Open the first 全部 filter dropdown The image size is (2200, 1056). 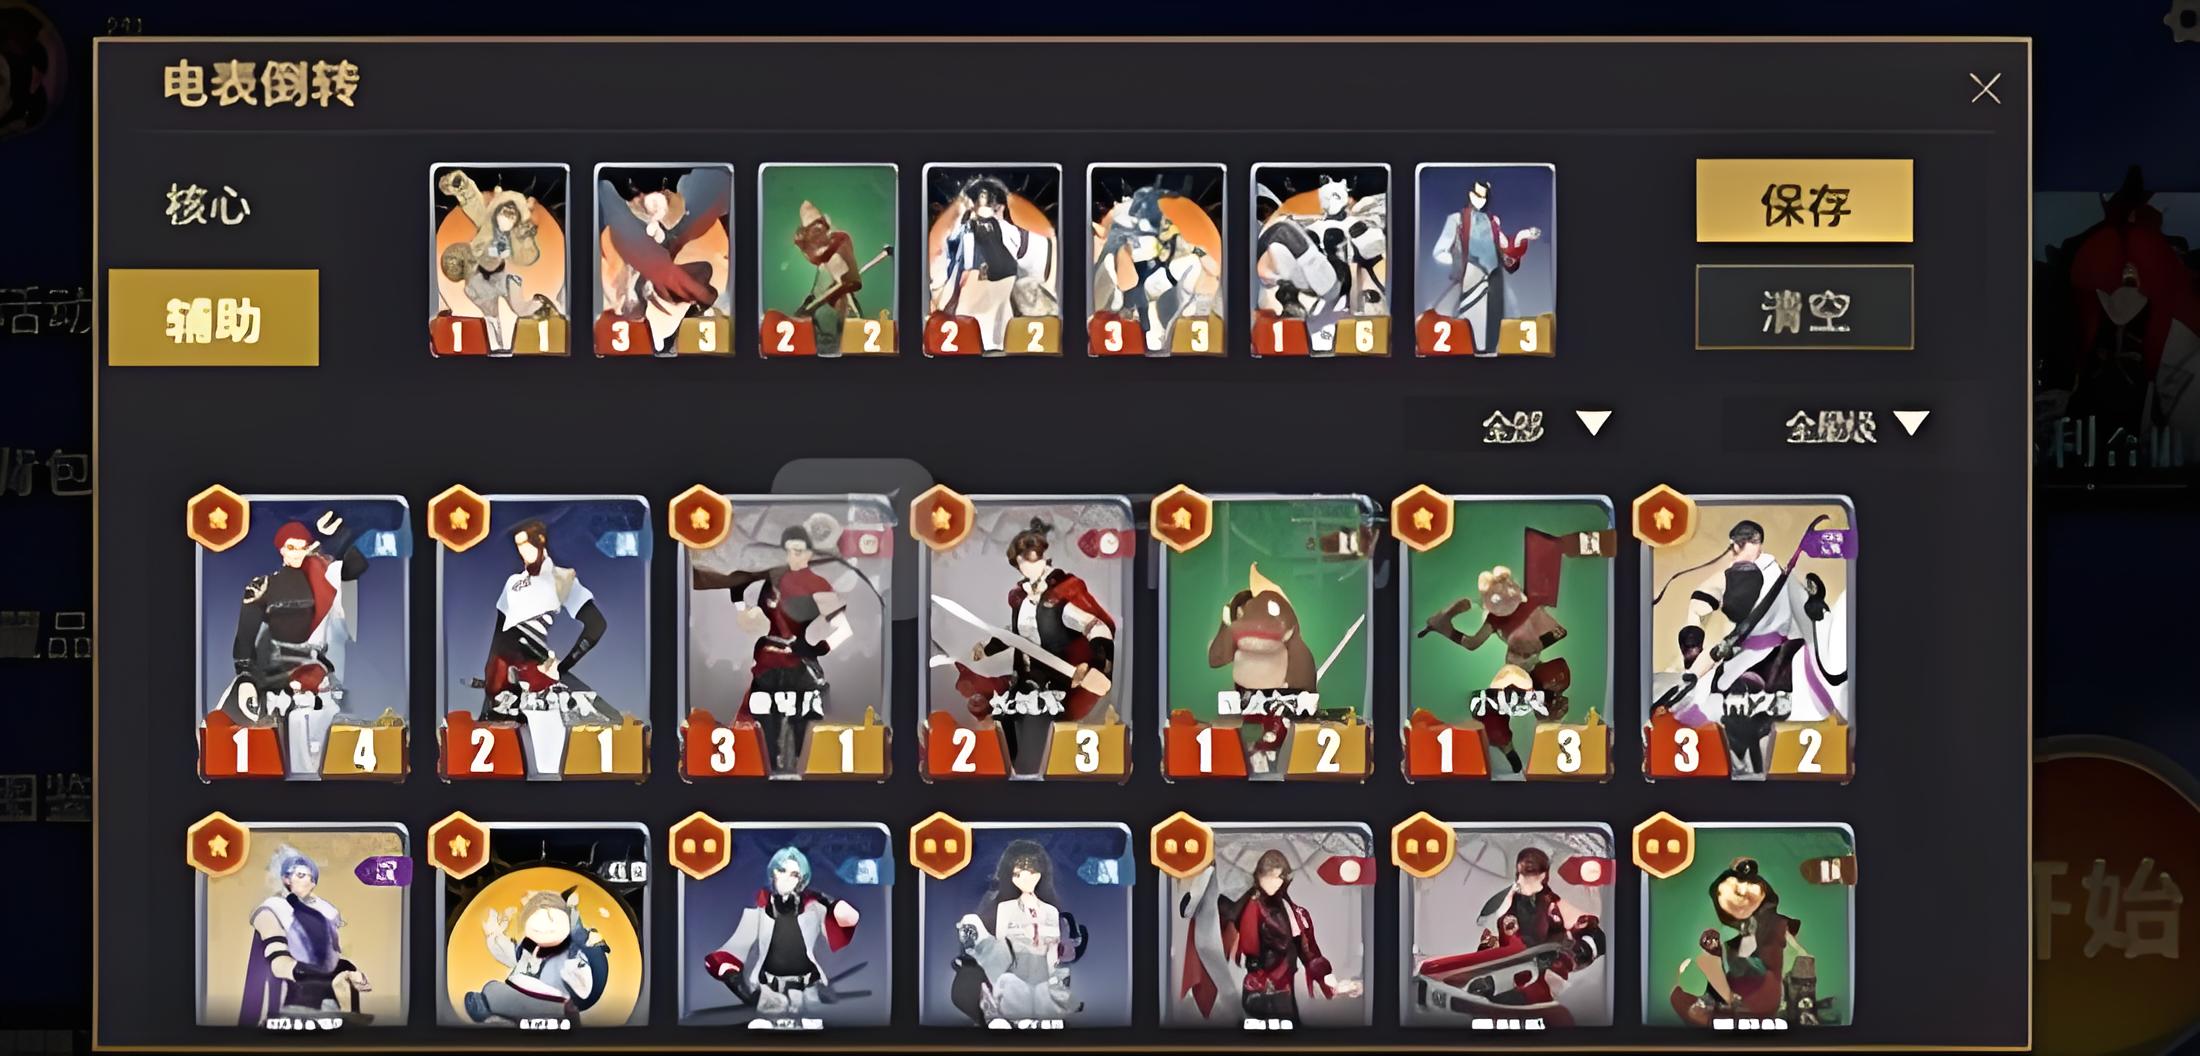1545,425
